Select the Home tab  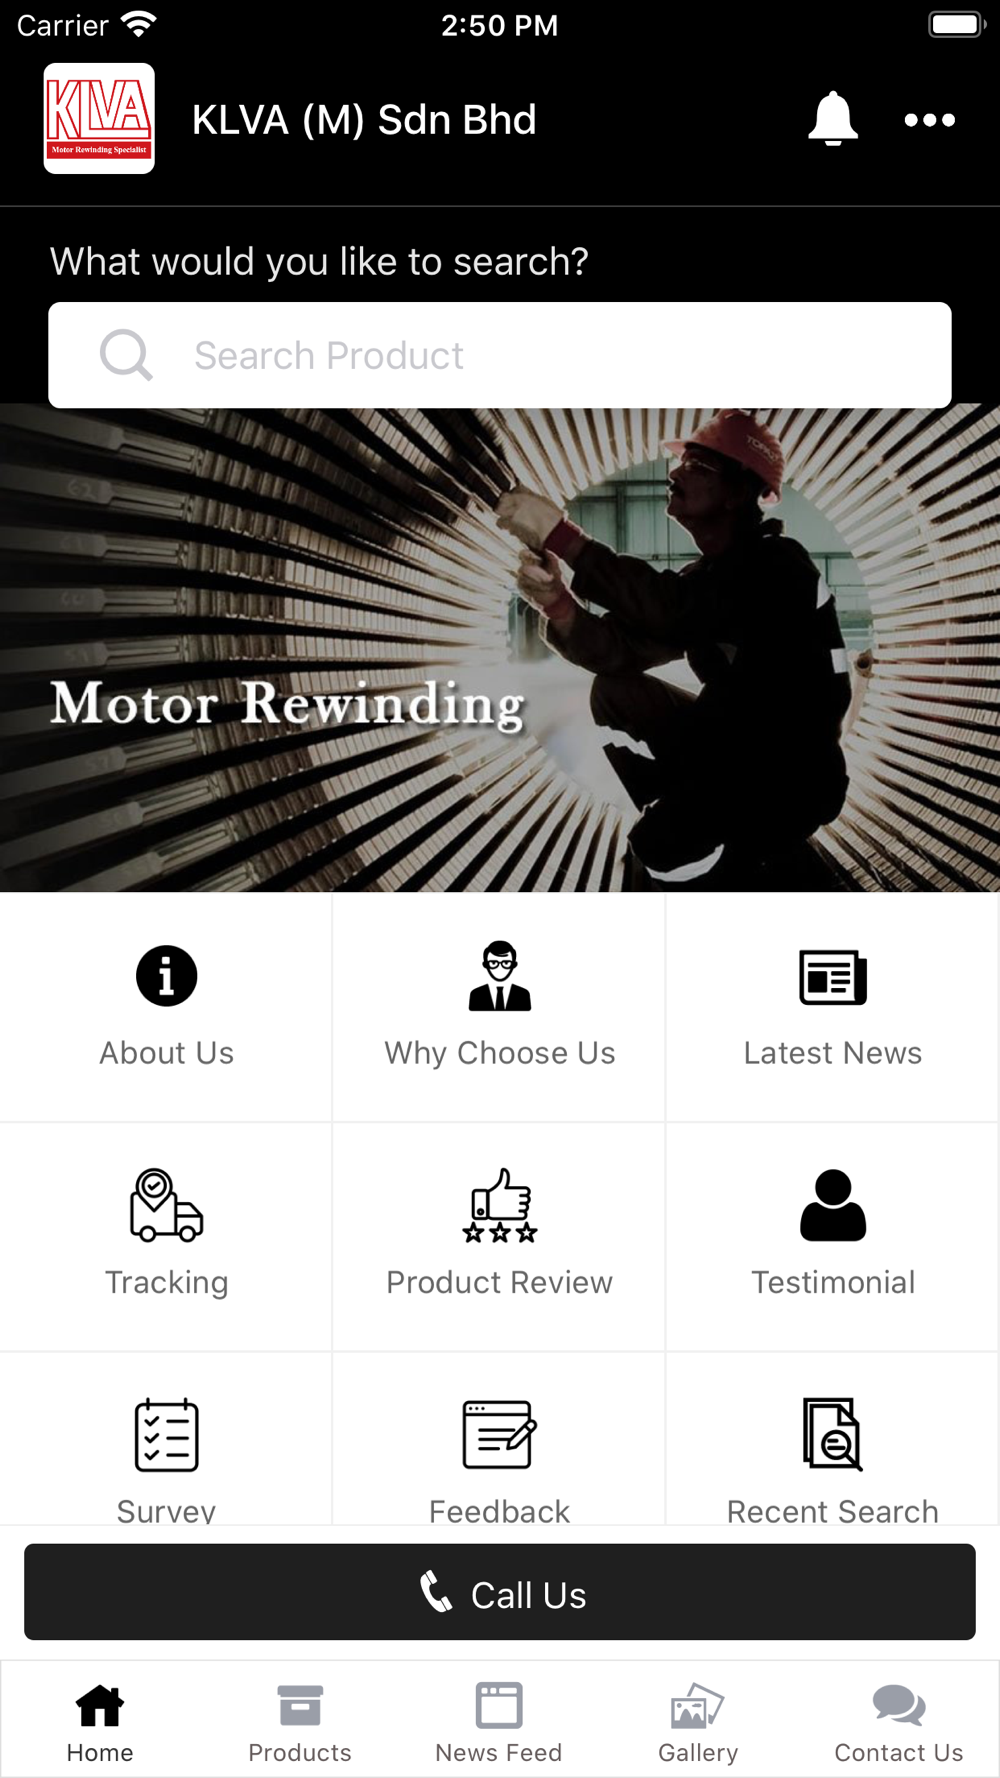pos(100,1722)
